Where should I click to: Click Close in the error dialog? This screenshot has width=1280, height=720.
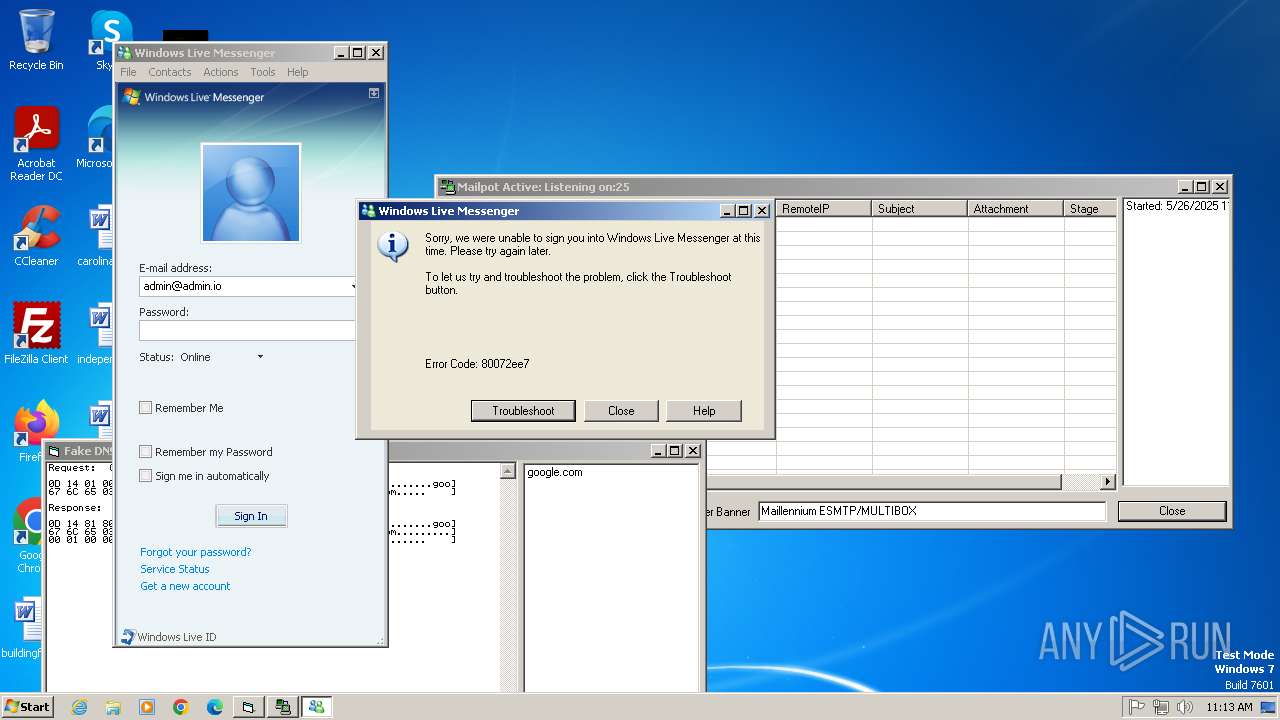[621, 411]
